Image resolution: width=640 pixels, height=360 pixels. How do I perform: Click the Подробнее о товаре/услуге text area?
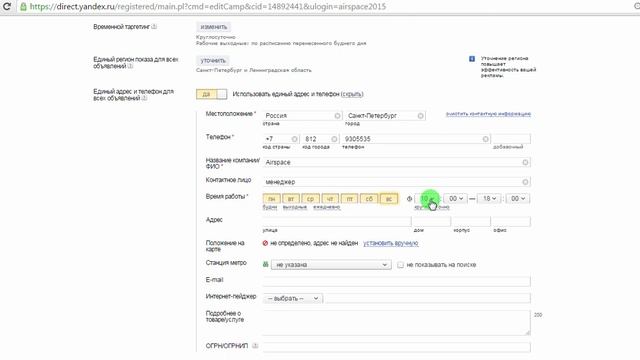(396, 323)
